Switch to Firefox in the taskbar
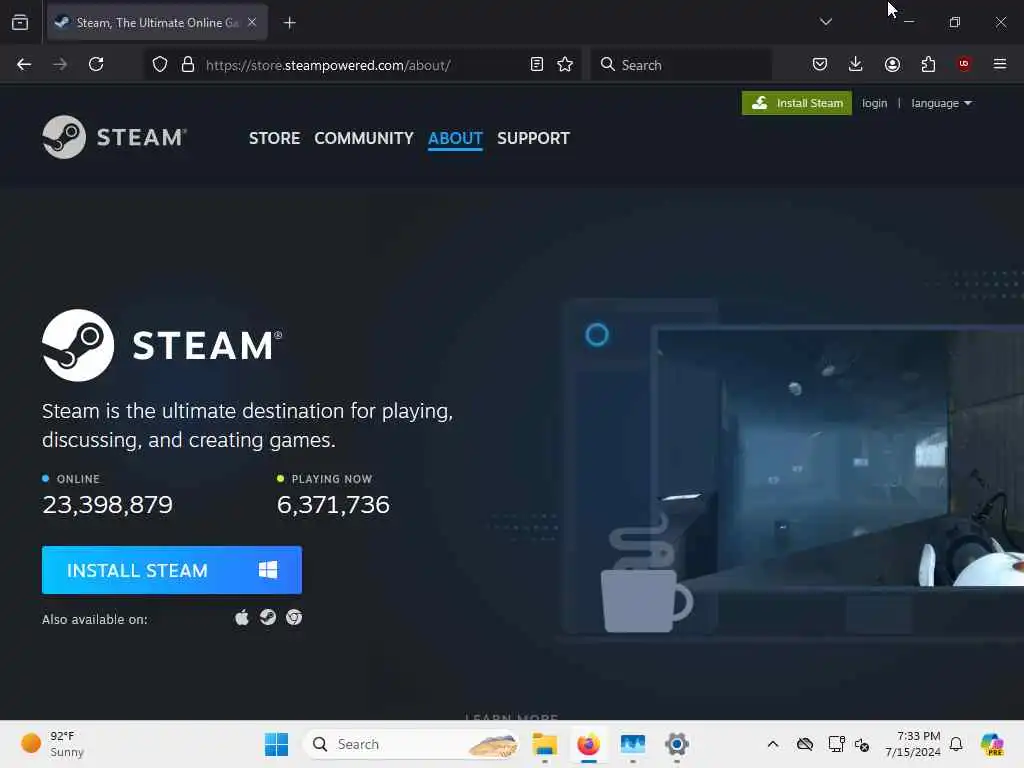Viewport: 1024px width, 768px height. pyautogui.click(x=588, y=744)
